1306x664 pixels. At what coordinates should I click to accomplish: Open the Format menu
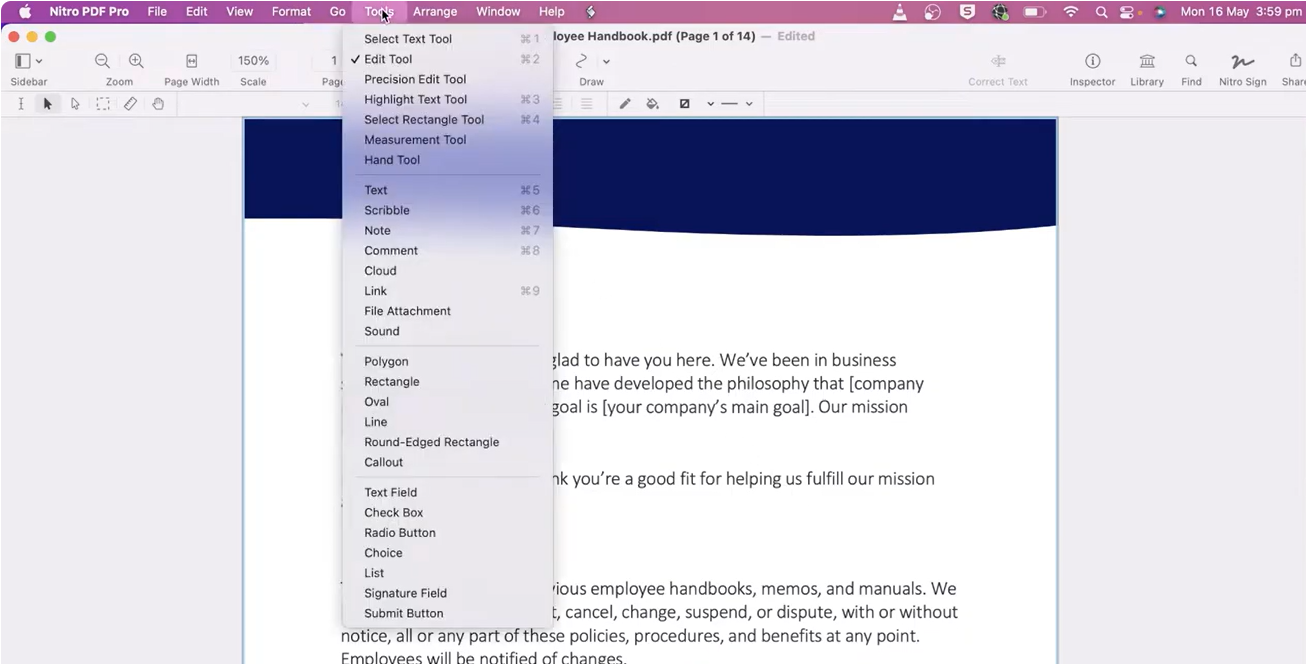(x=291, y=11)
